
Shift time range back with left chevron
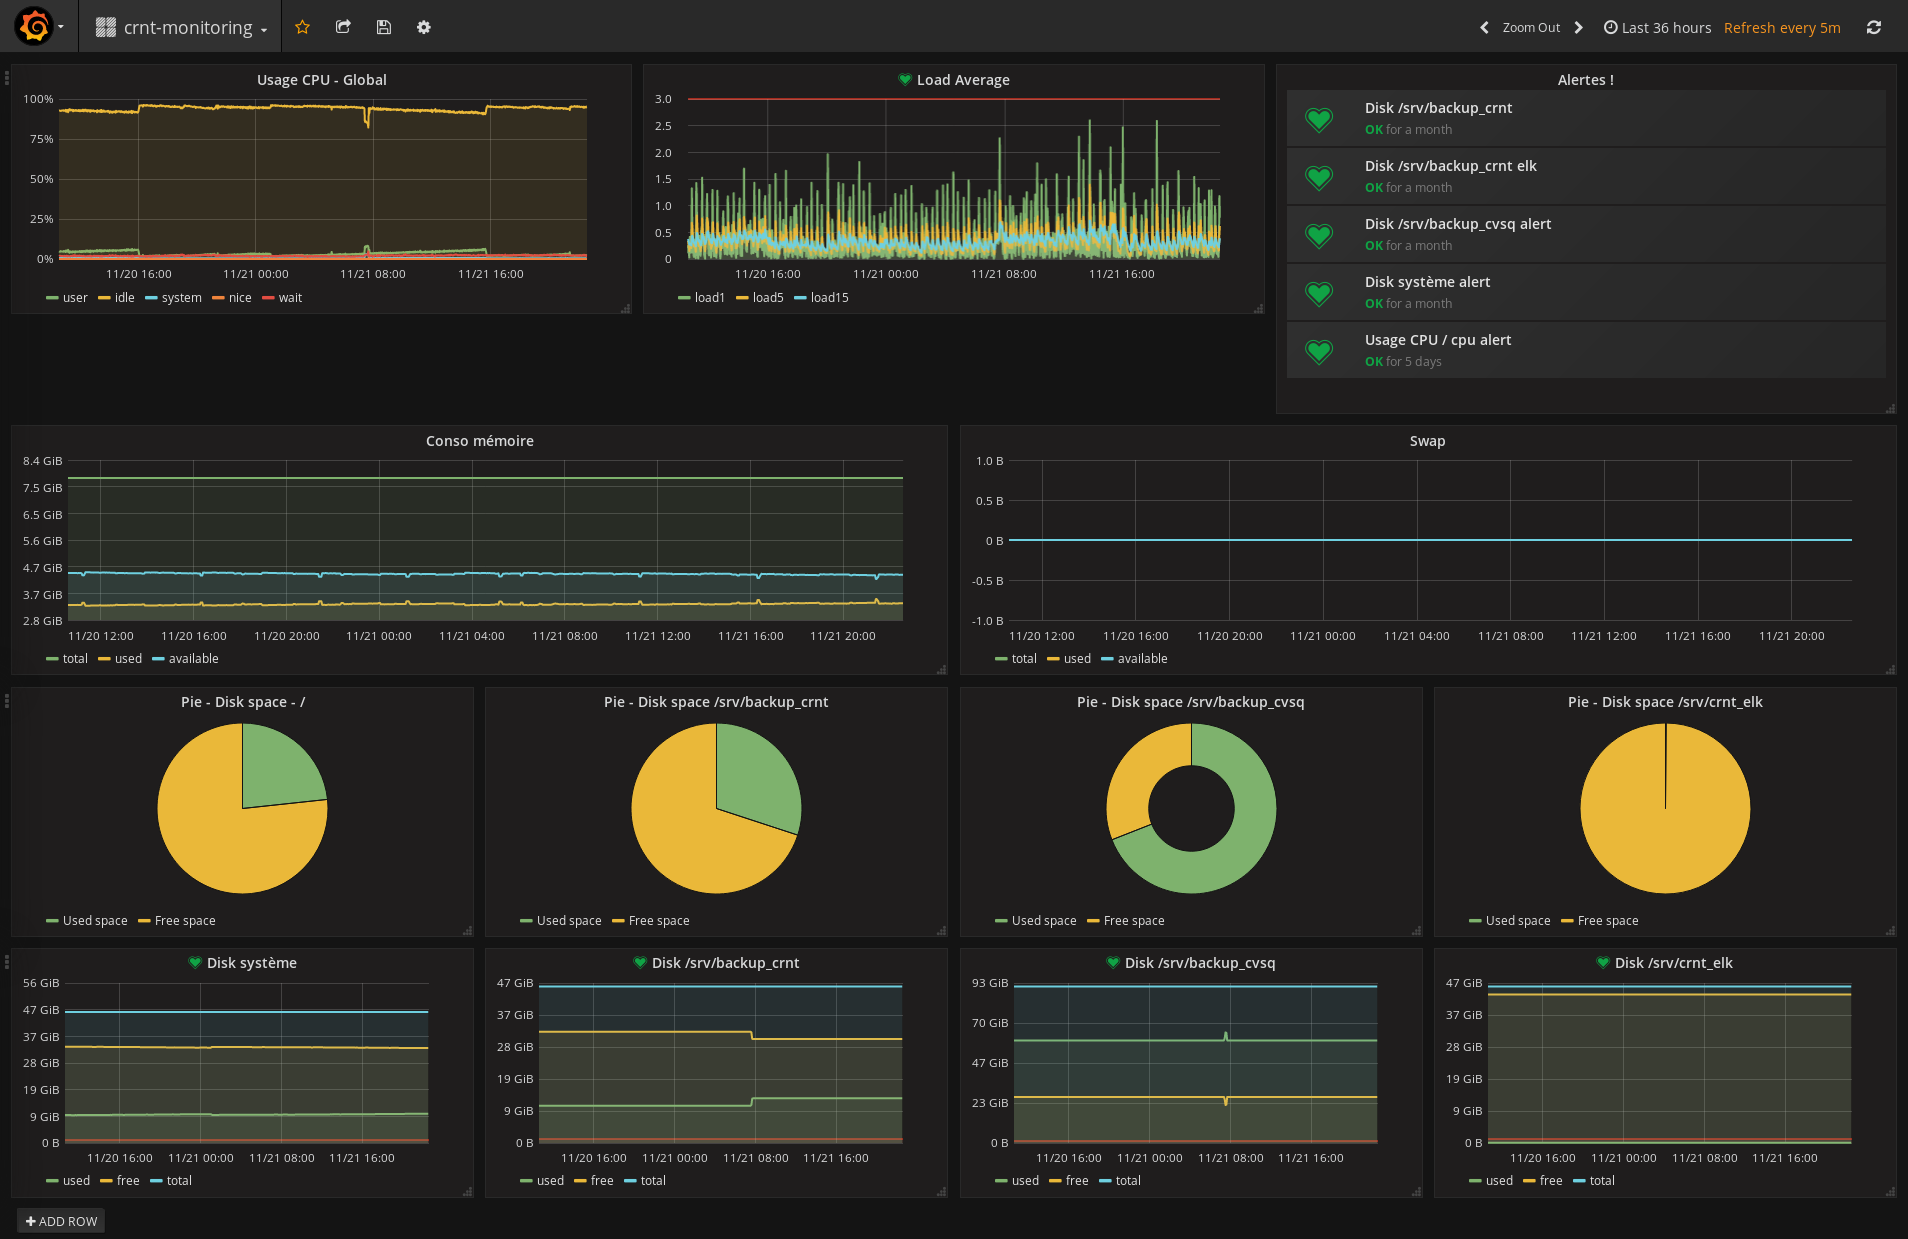pyautogui.click(x=1484, y=28)
